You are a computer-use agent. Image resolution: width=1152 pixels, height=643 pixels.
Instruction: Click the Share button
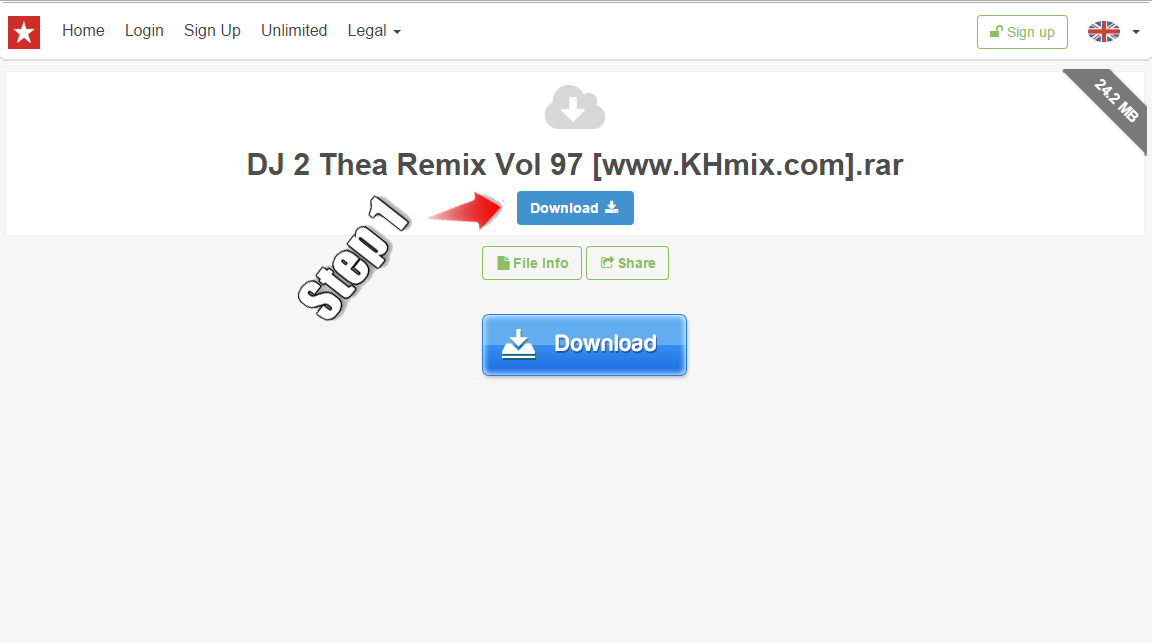tap(627, 263)
